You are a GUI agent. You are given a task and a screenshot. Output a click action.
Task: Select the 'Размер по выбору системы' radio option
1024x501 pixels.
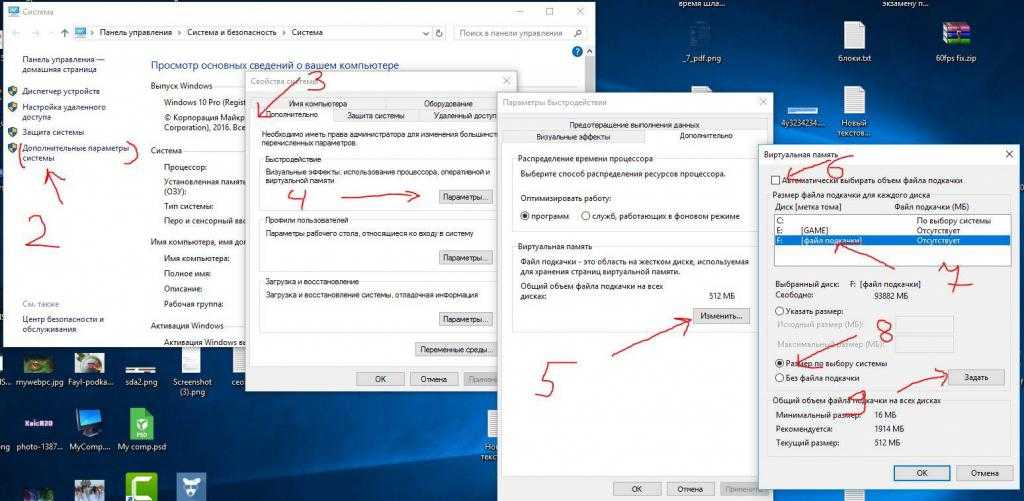(781, 363)
